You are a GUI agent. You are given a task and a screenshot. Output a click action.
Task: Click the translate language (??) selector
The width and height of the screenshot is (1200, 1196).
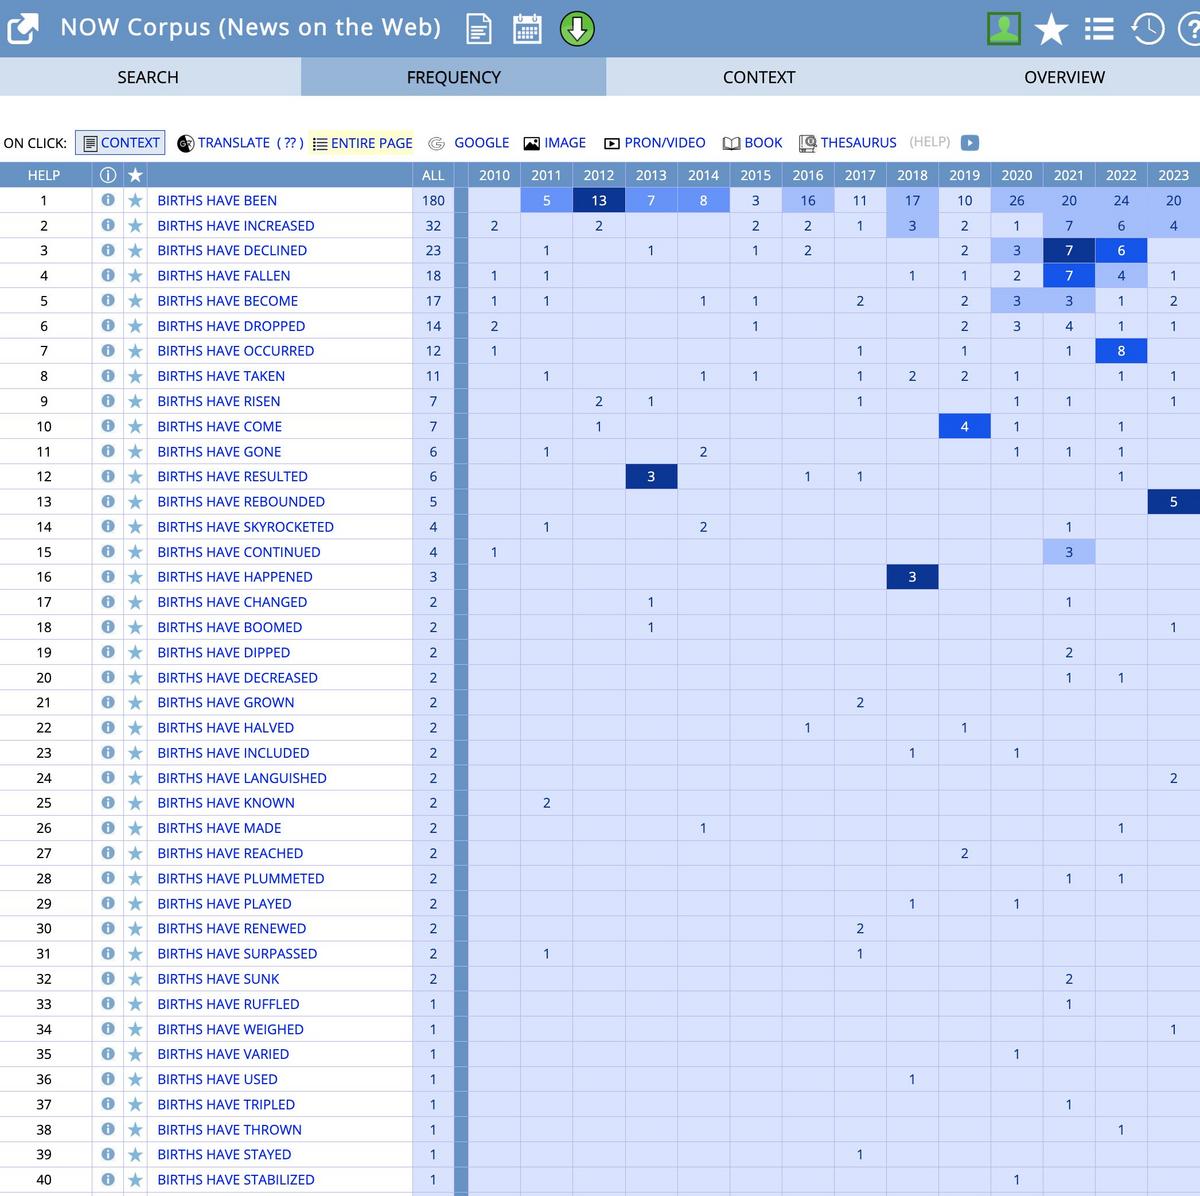point(290,143)
